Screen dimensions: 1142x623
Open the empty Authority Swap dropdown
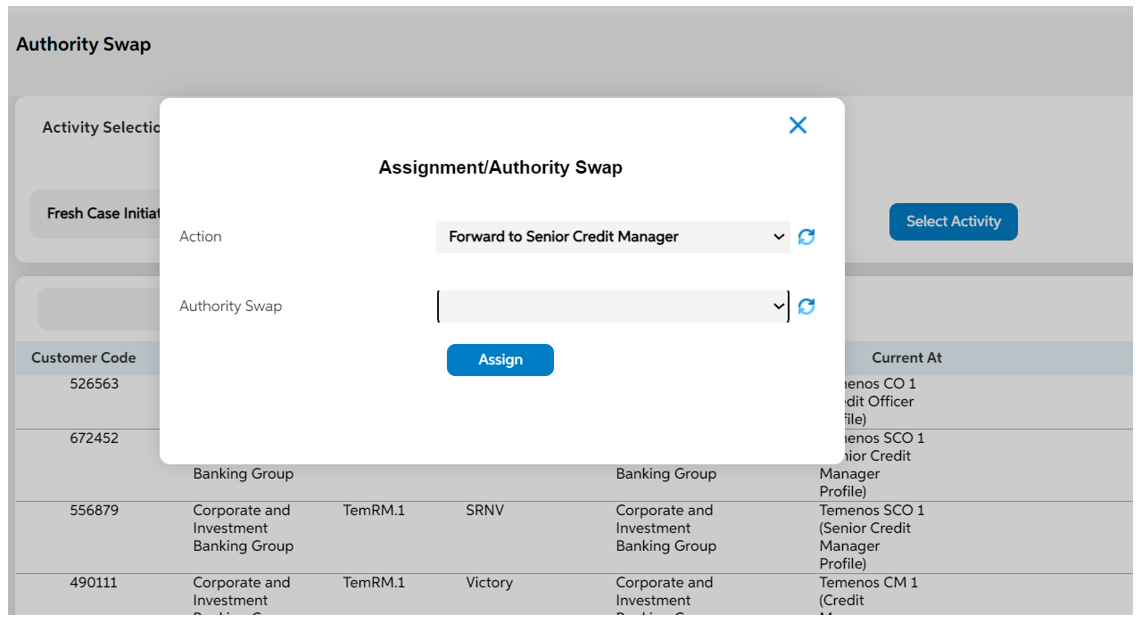[x=613, y=307]
